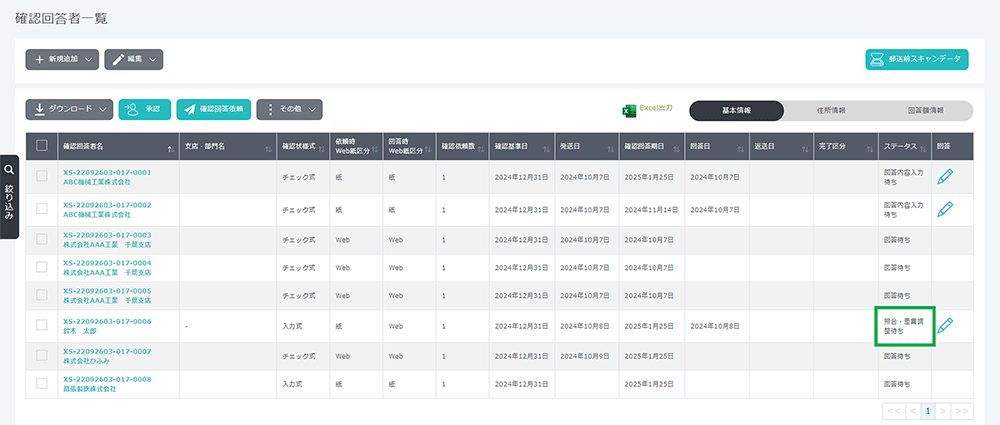Toggle the select-all checkbox in table header
The image size is (1000, 425).
[42, 146]
